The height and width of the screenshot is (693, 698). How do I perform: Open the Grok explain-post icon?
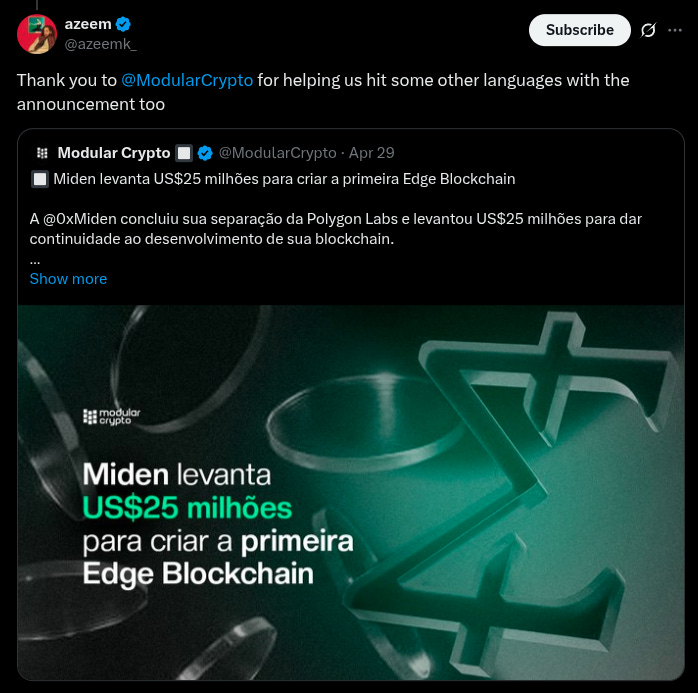648,30
